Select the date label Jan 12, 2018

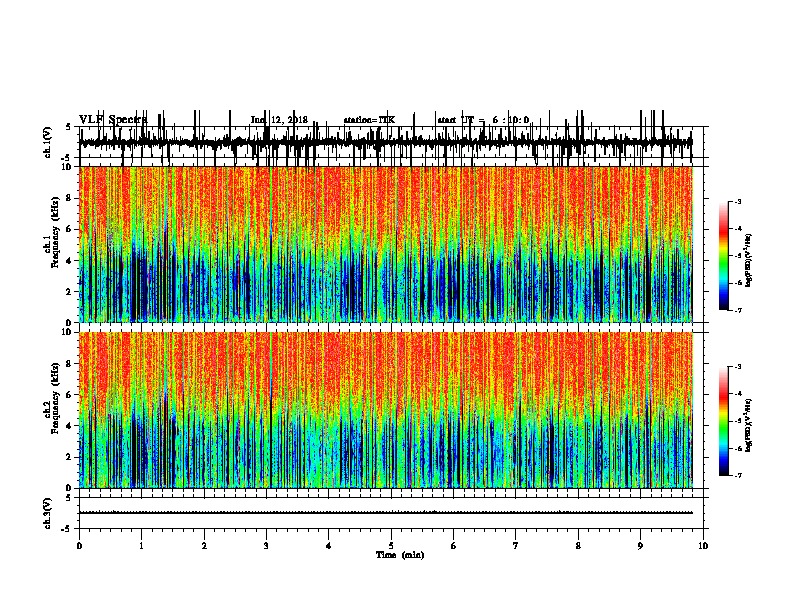coord(279,120)
